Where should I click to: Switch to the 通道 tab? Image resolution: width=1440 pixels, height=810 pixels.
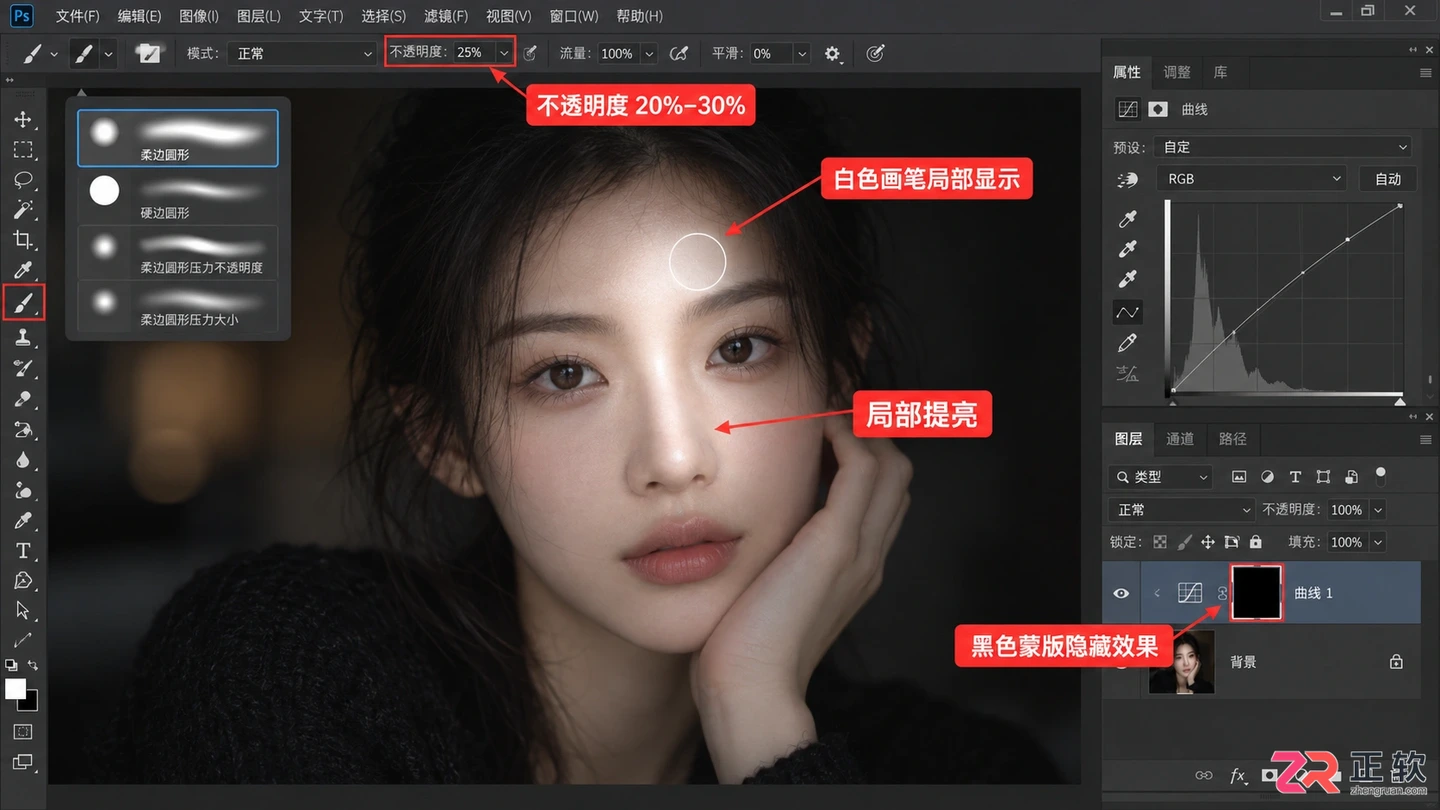1180,439
